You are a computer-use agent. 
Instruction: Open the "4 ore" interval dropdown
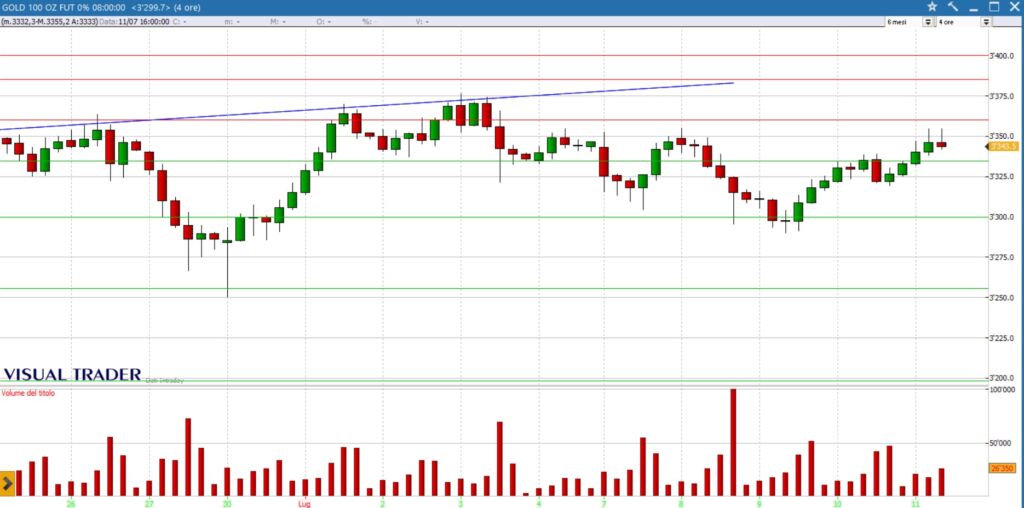point(986,22)
